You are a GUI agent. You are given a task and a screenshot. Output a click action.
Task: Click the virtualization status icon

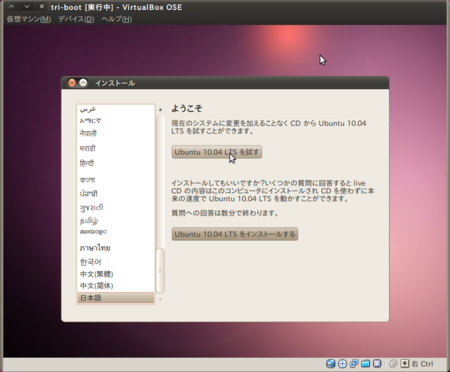377,364
